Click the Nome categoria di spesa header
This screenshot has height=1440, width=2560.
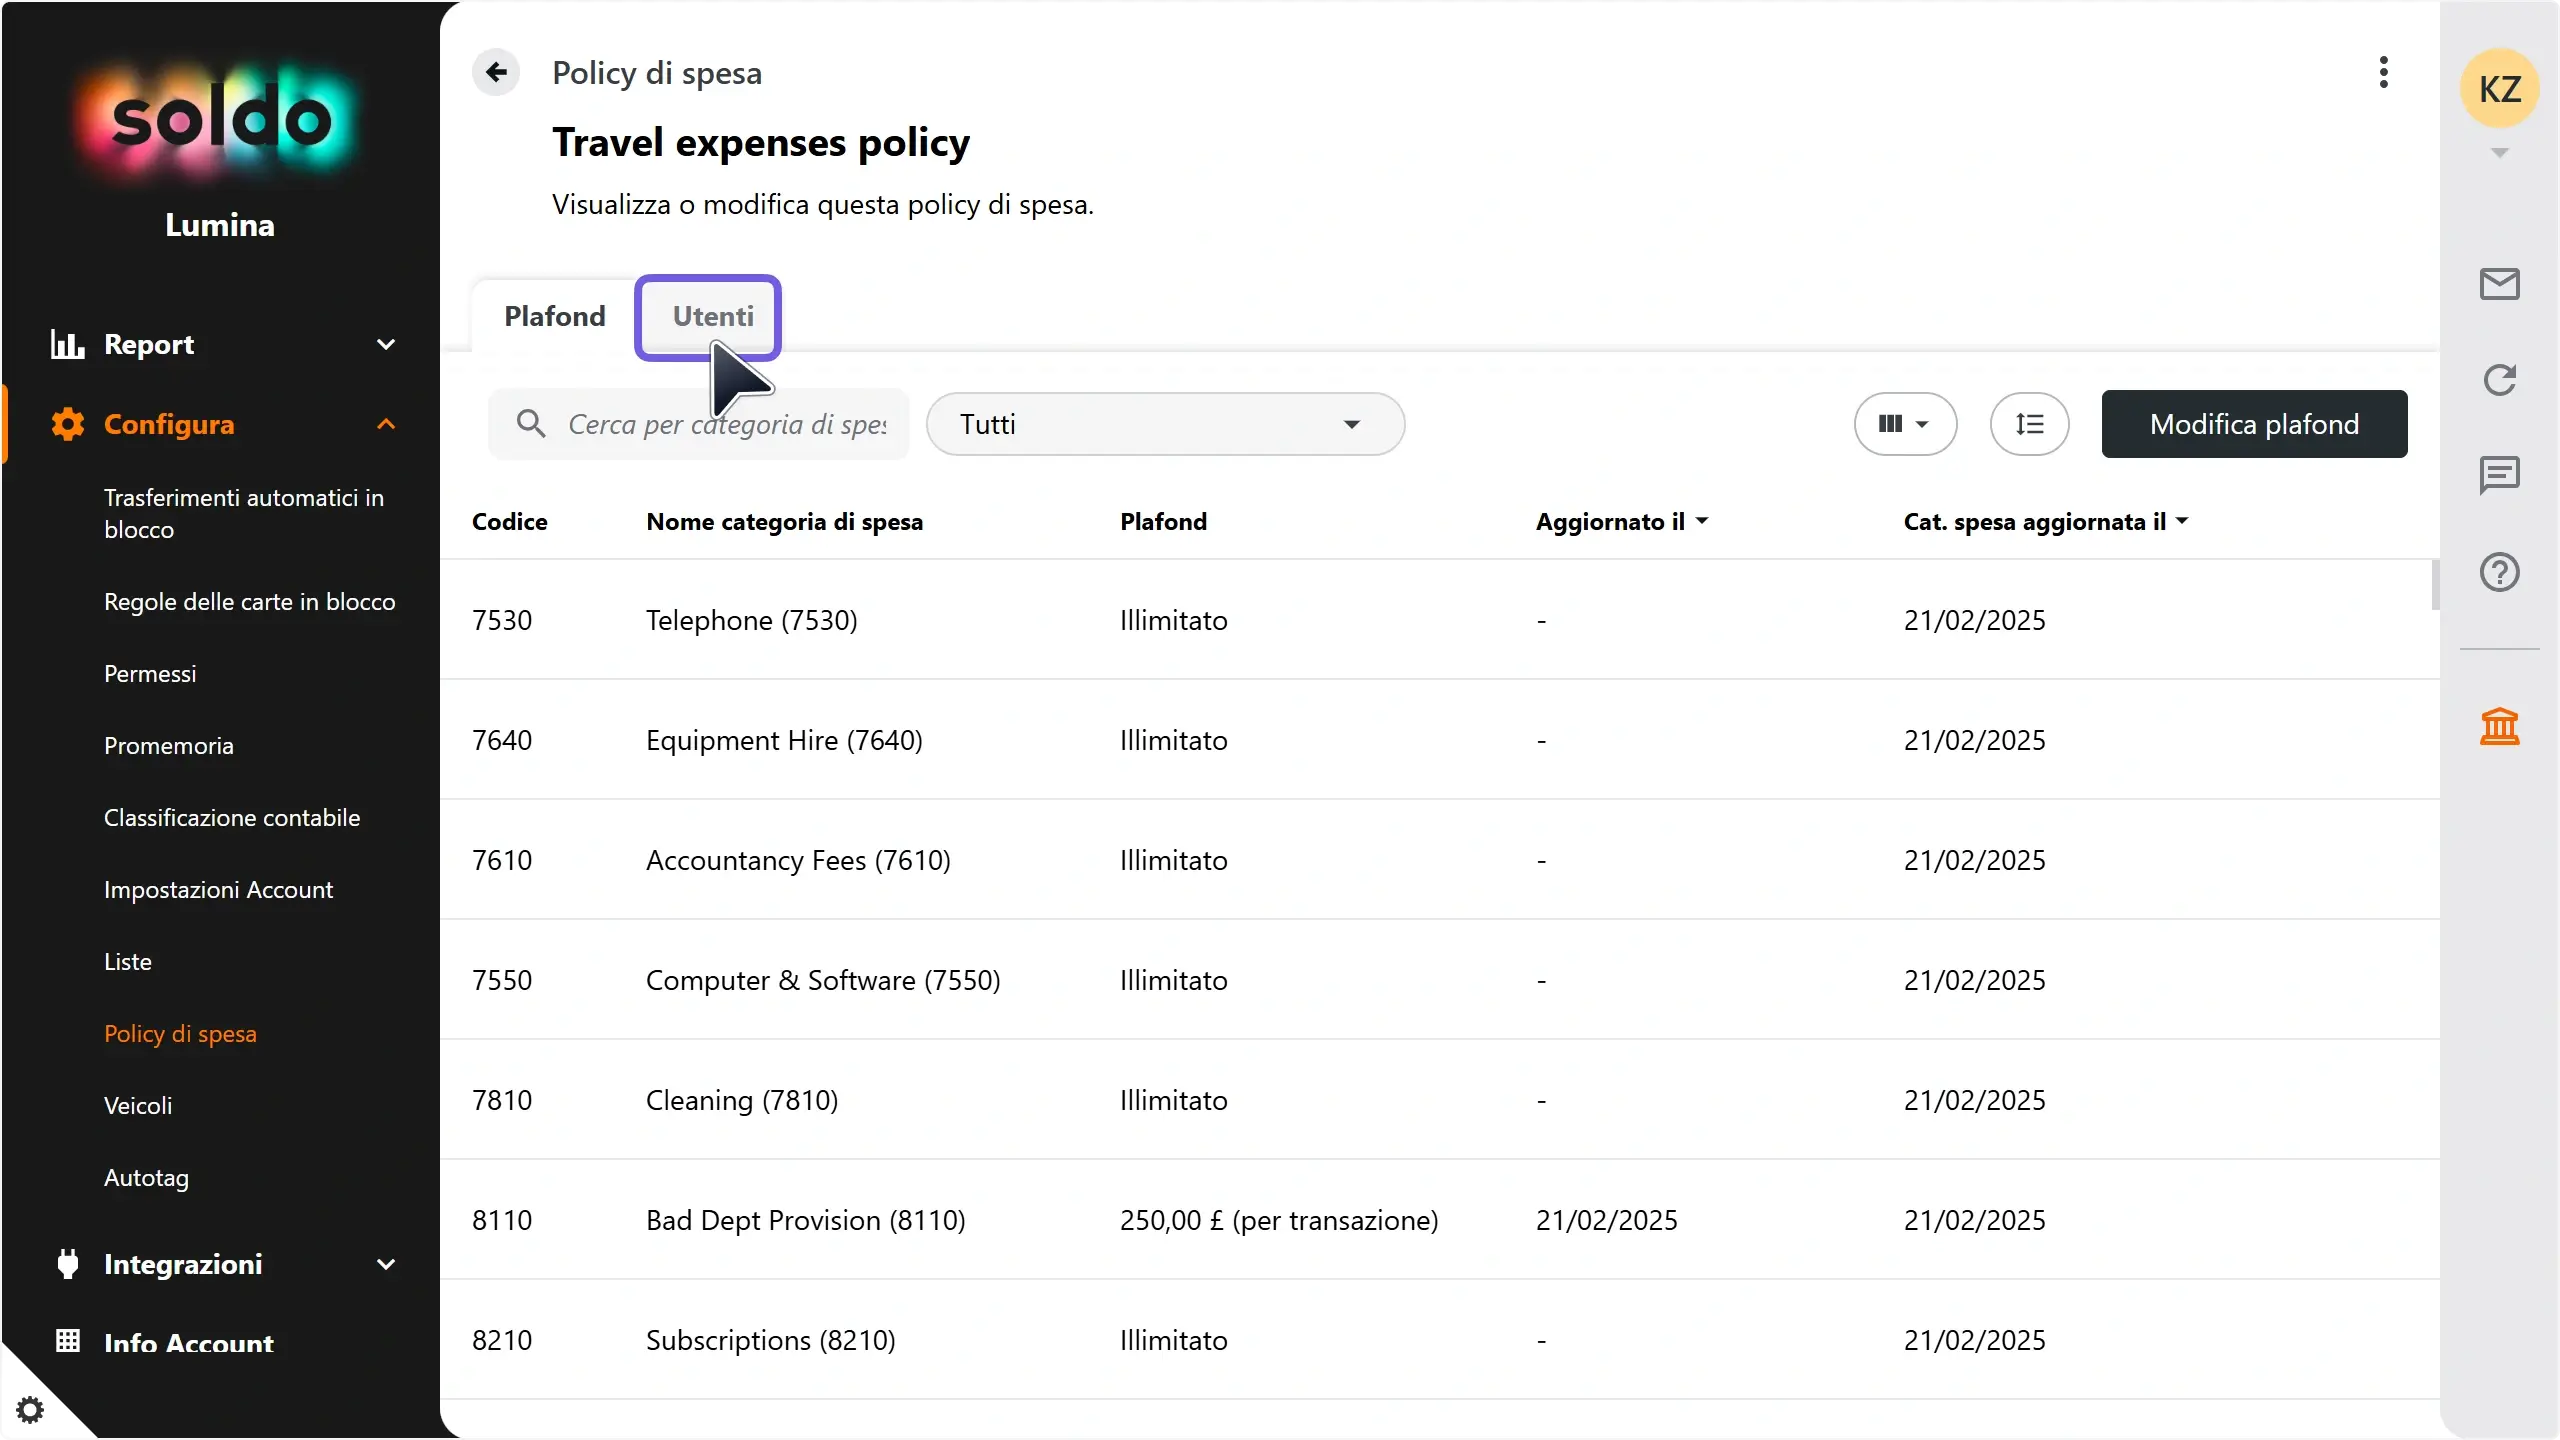(x=785, y=521)
